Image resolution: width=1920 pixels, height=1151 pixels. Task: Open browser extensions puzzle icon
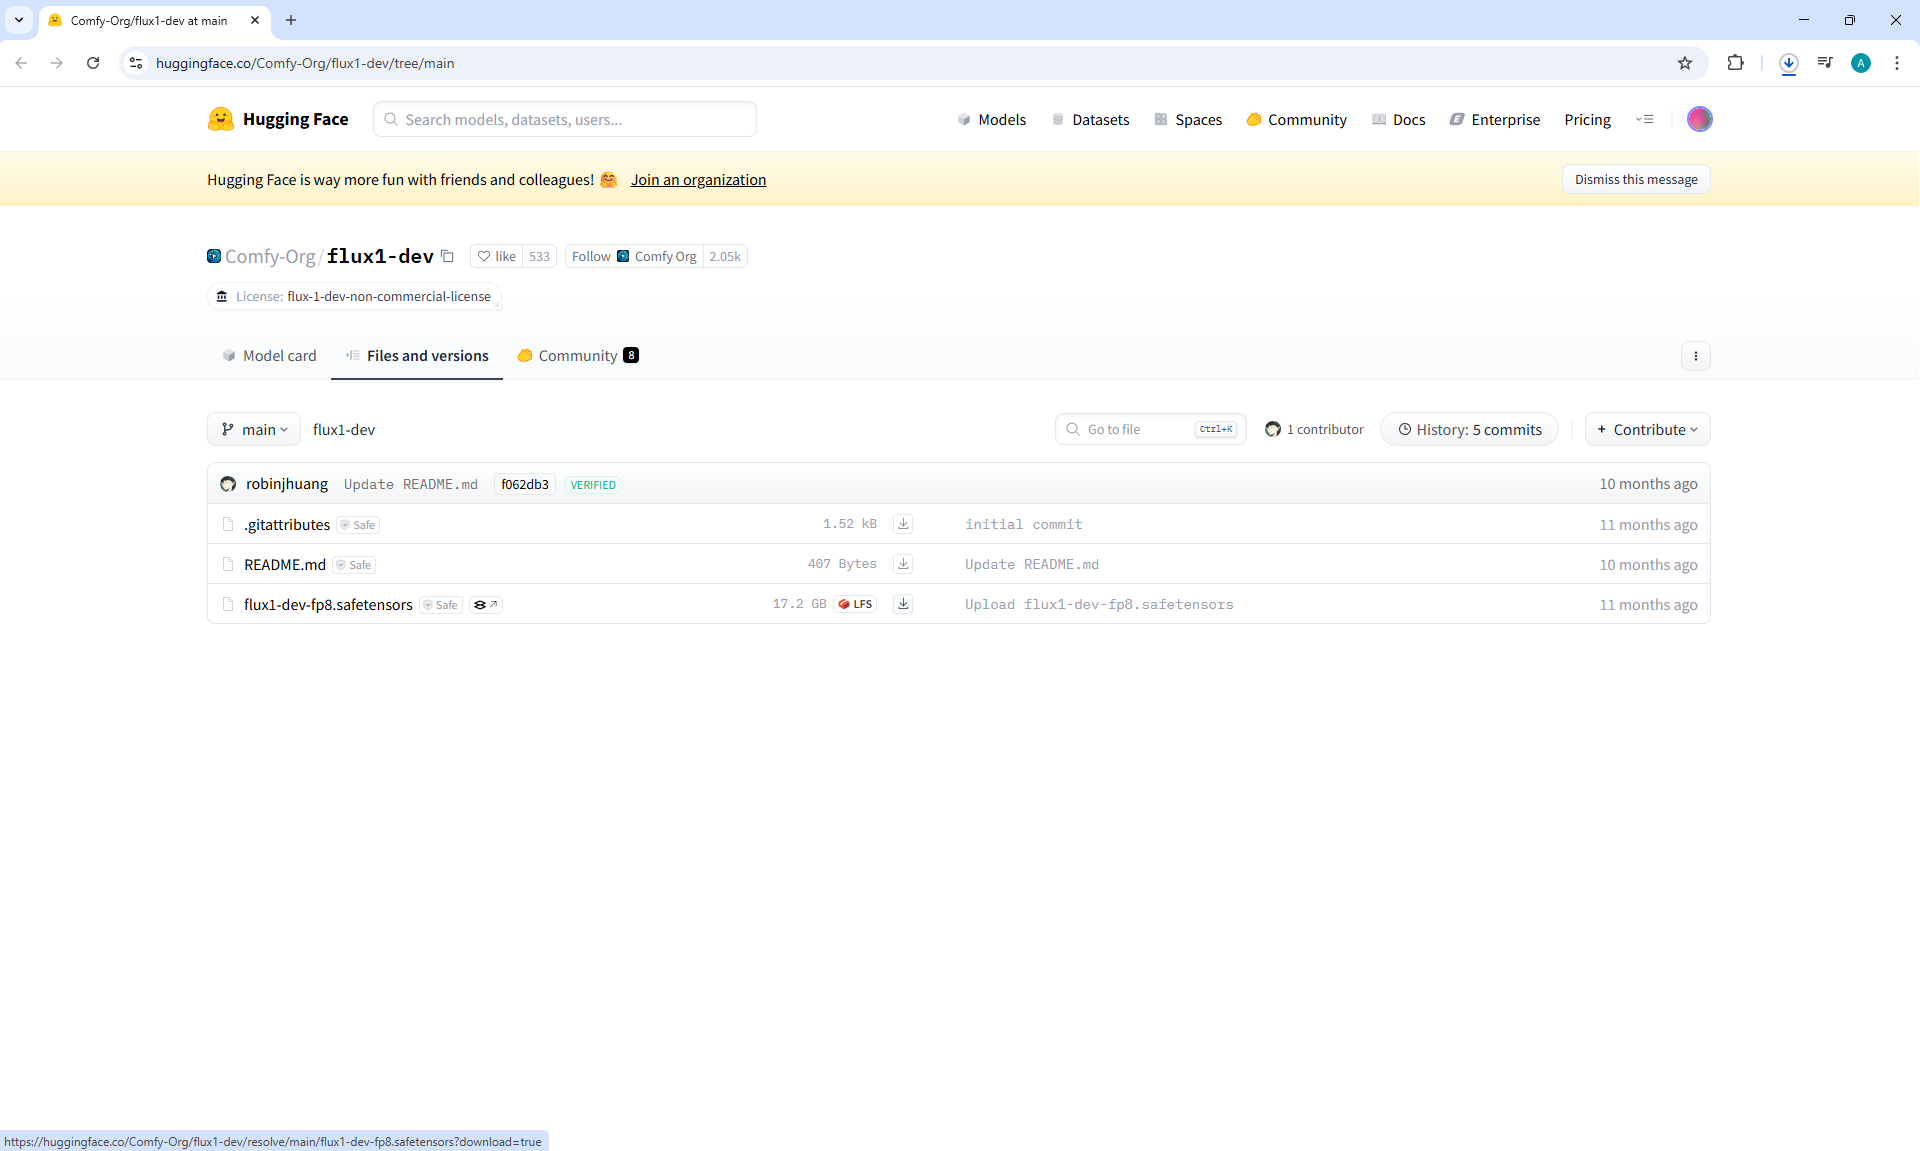pyautogui.click(x=1735, y=63)
